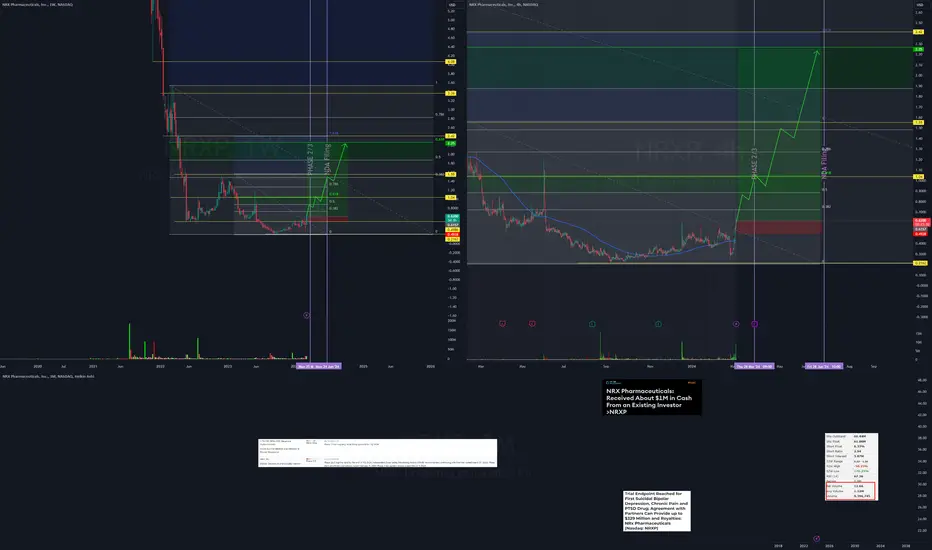Click the green 2.25 price label on 4h chart
Image resolution: width=932 pixels, height=550 pixels.
coord(919,49)
